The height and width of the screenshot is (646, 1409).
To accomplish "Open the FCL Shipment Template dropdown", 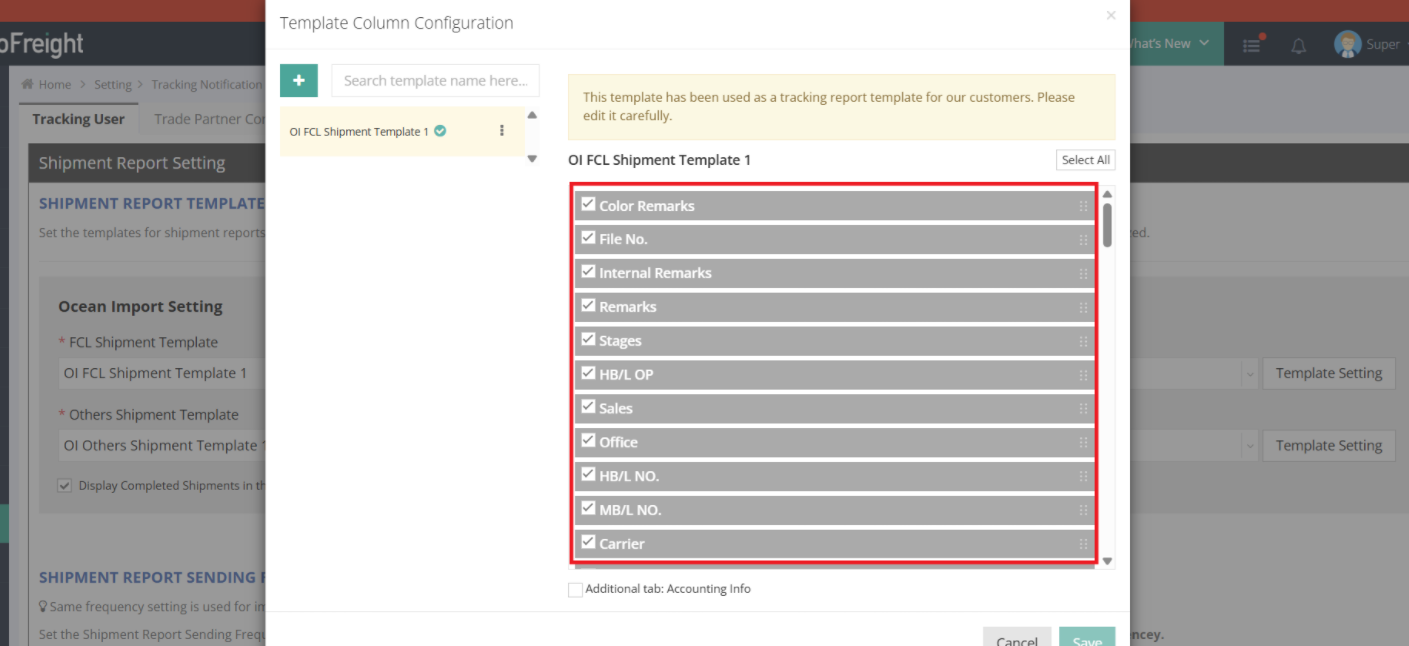I will point(1249,373).
